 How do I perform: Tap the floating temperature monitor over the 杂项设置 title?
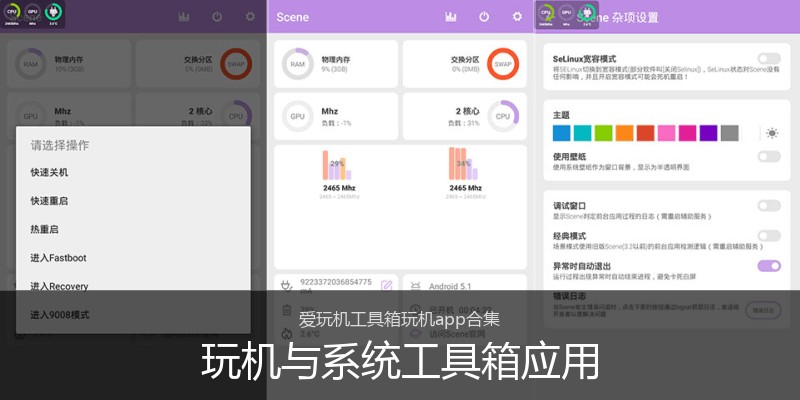(587, 12)
